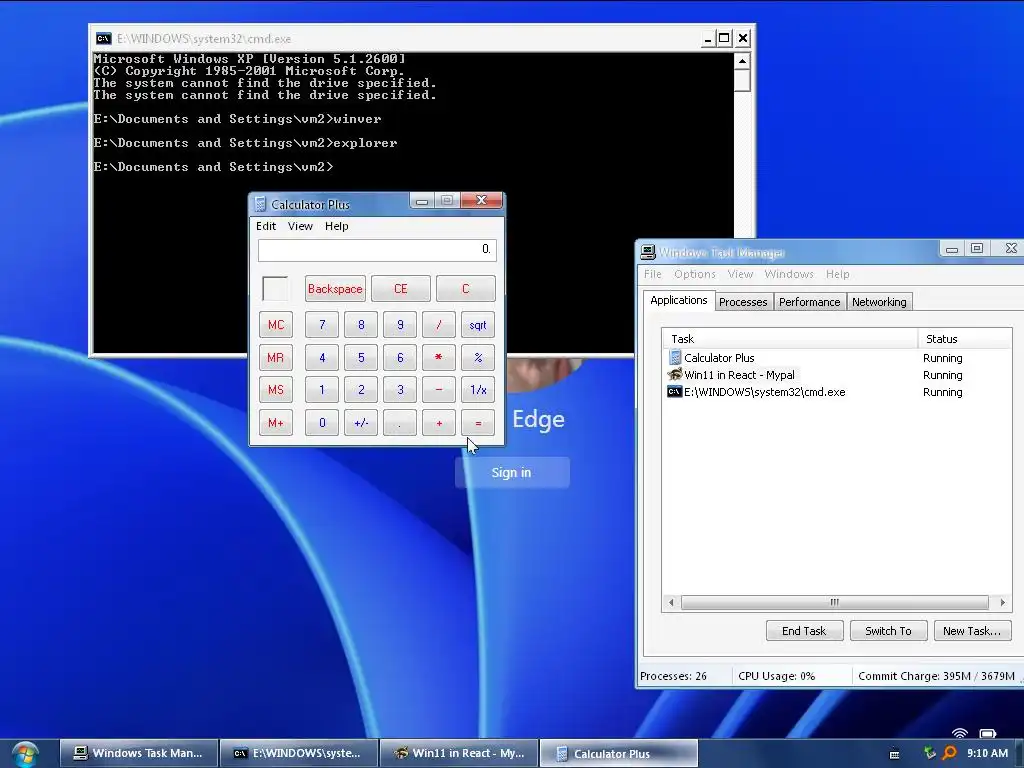Screen dimensions: 1024x768
Task: Click task list scroll left arrow
Action: tap(671, 602)
